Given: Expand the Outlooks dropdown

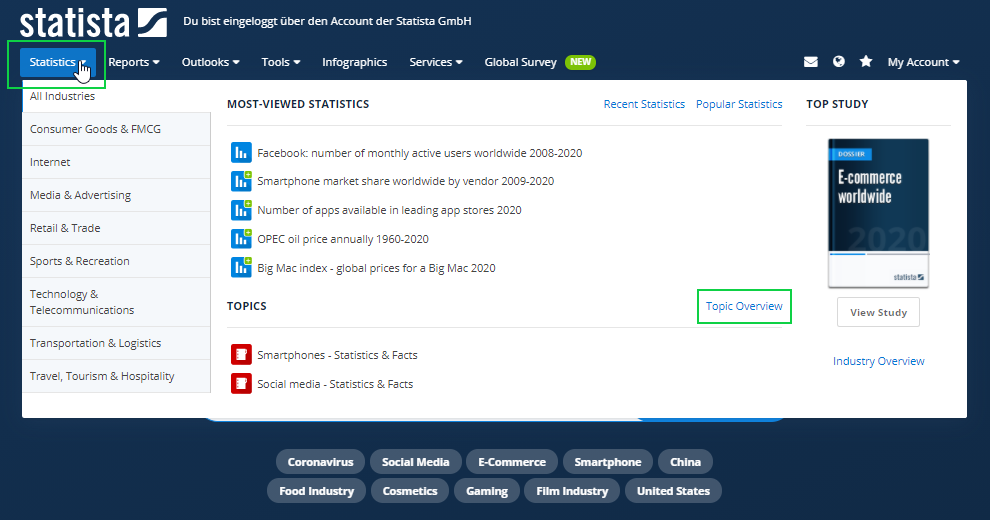Looking at the screenshot, I should [210, 62].
